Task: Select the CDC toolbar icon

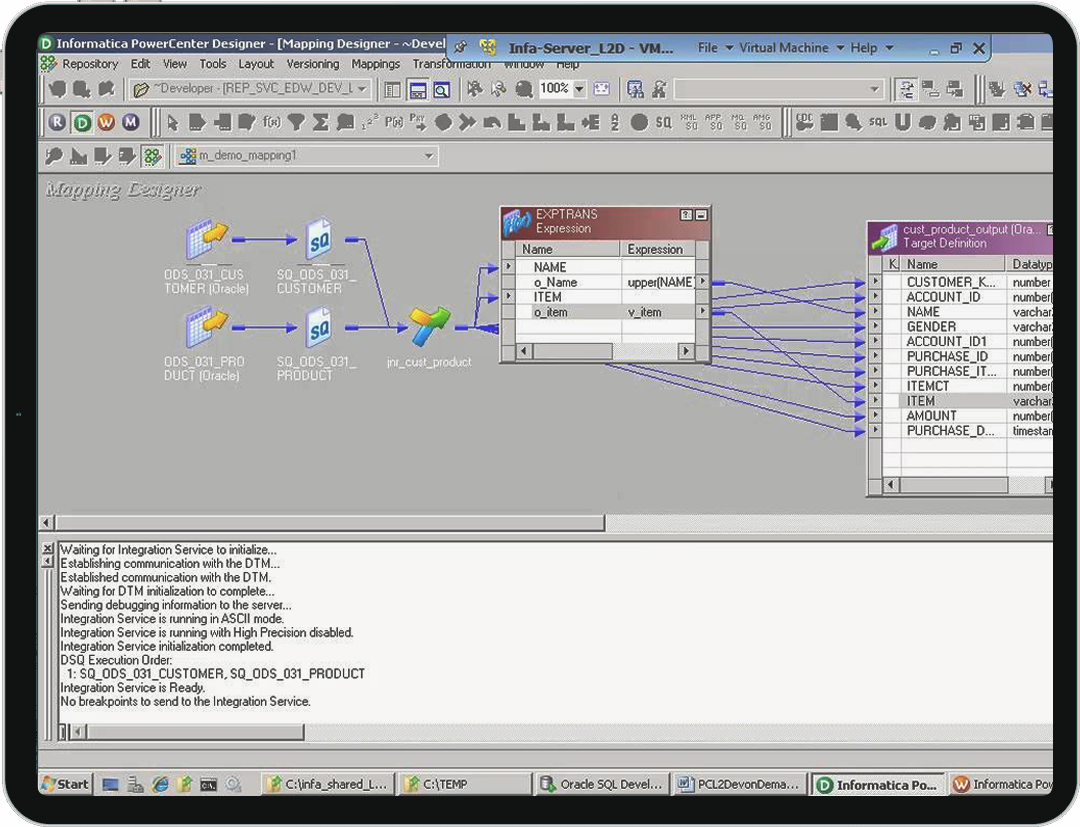Action: (804, 123)
